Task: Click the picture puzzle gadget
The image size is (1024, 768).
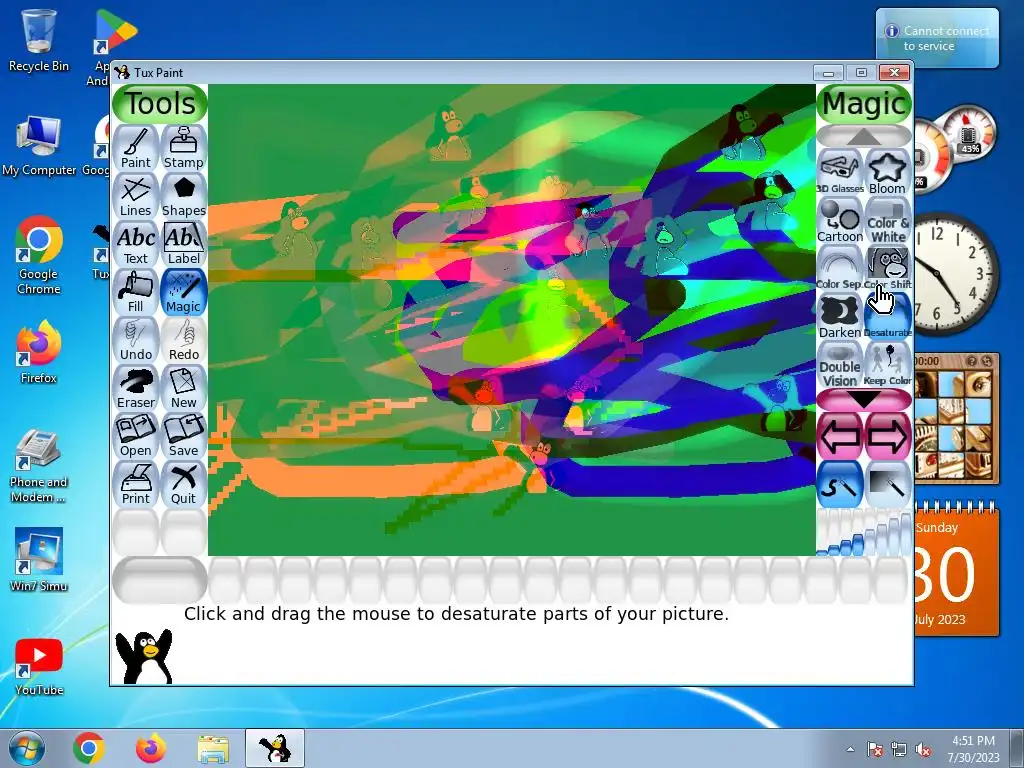Action: tap(956, 418)
